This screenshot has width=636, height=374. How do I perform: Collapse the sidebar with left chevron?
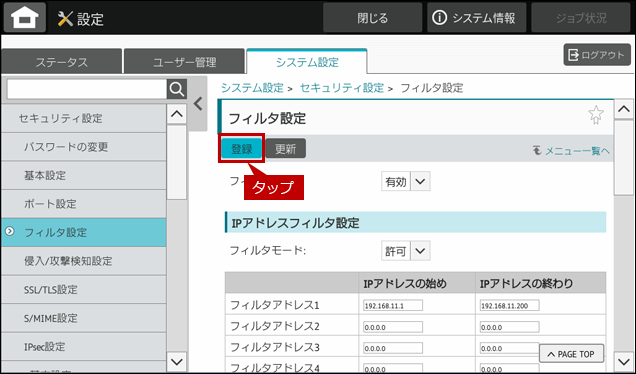click(x=198, y=104)
